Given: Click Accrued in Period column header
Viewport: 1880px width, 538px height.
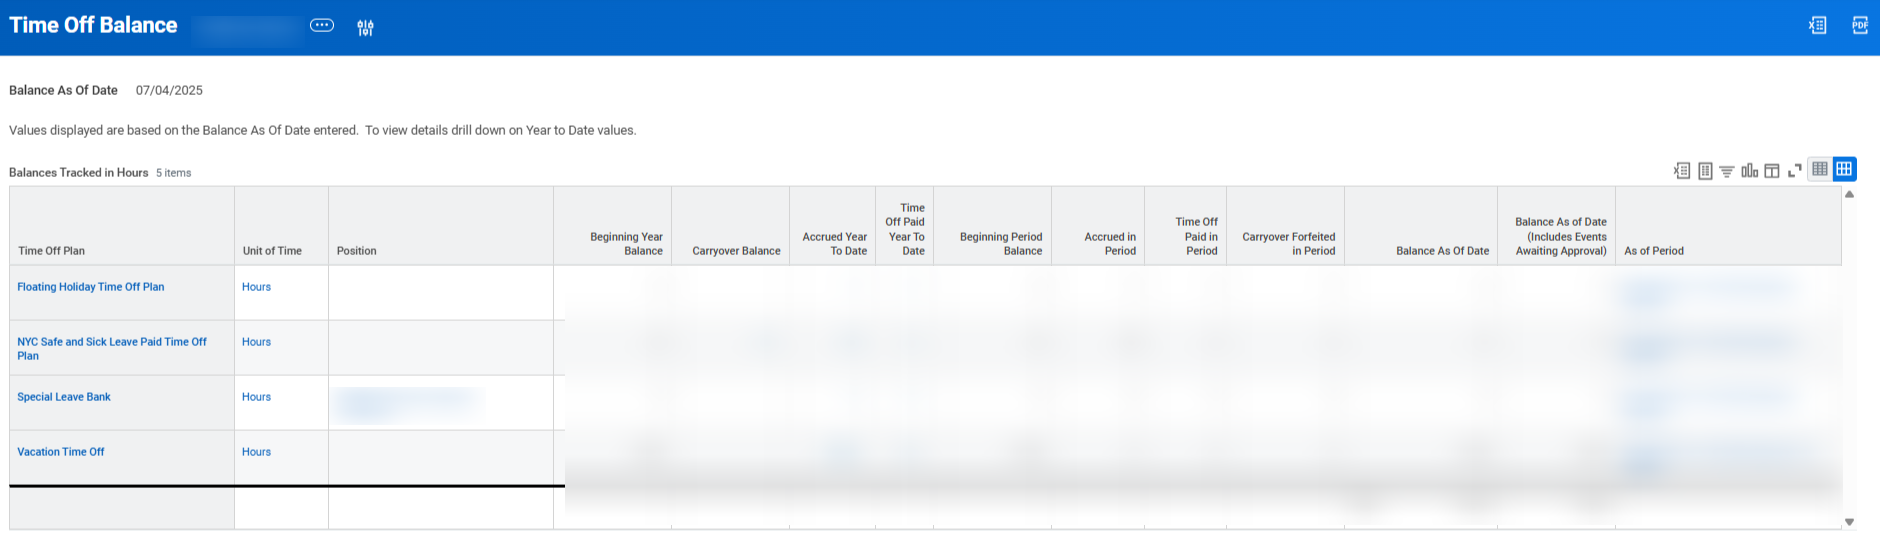Looking at the screenshot, I should [1098, 226].
